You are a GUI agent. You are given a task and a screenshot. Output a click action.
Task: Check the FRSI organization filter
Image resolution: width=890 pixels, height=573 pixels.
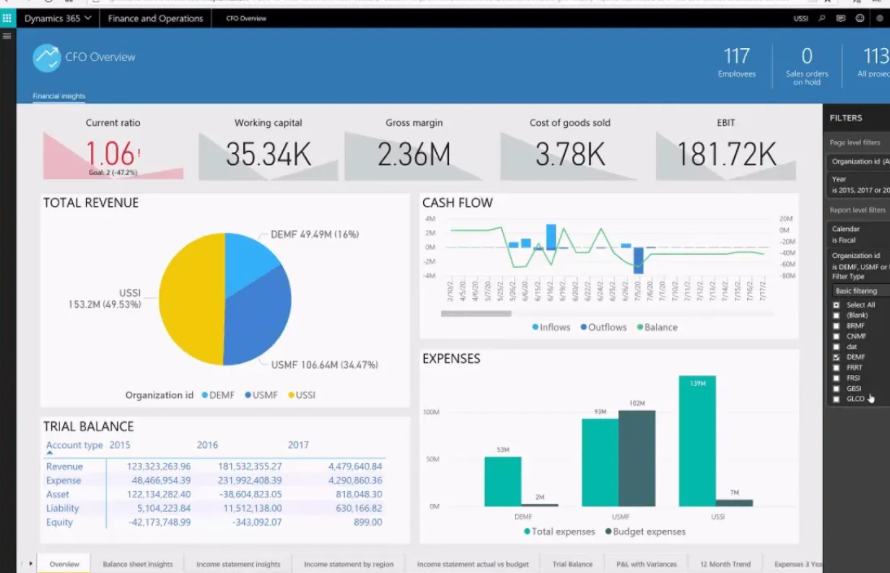(836, 378)
